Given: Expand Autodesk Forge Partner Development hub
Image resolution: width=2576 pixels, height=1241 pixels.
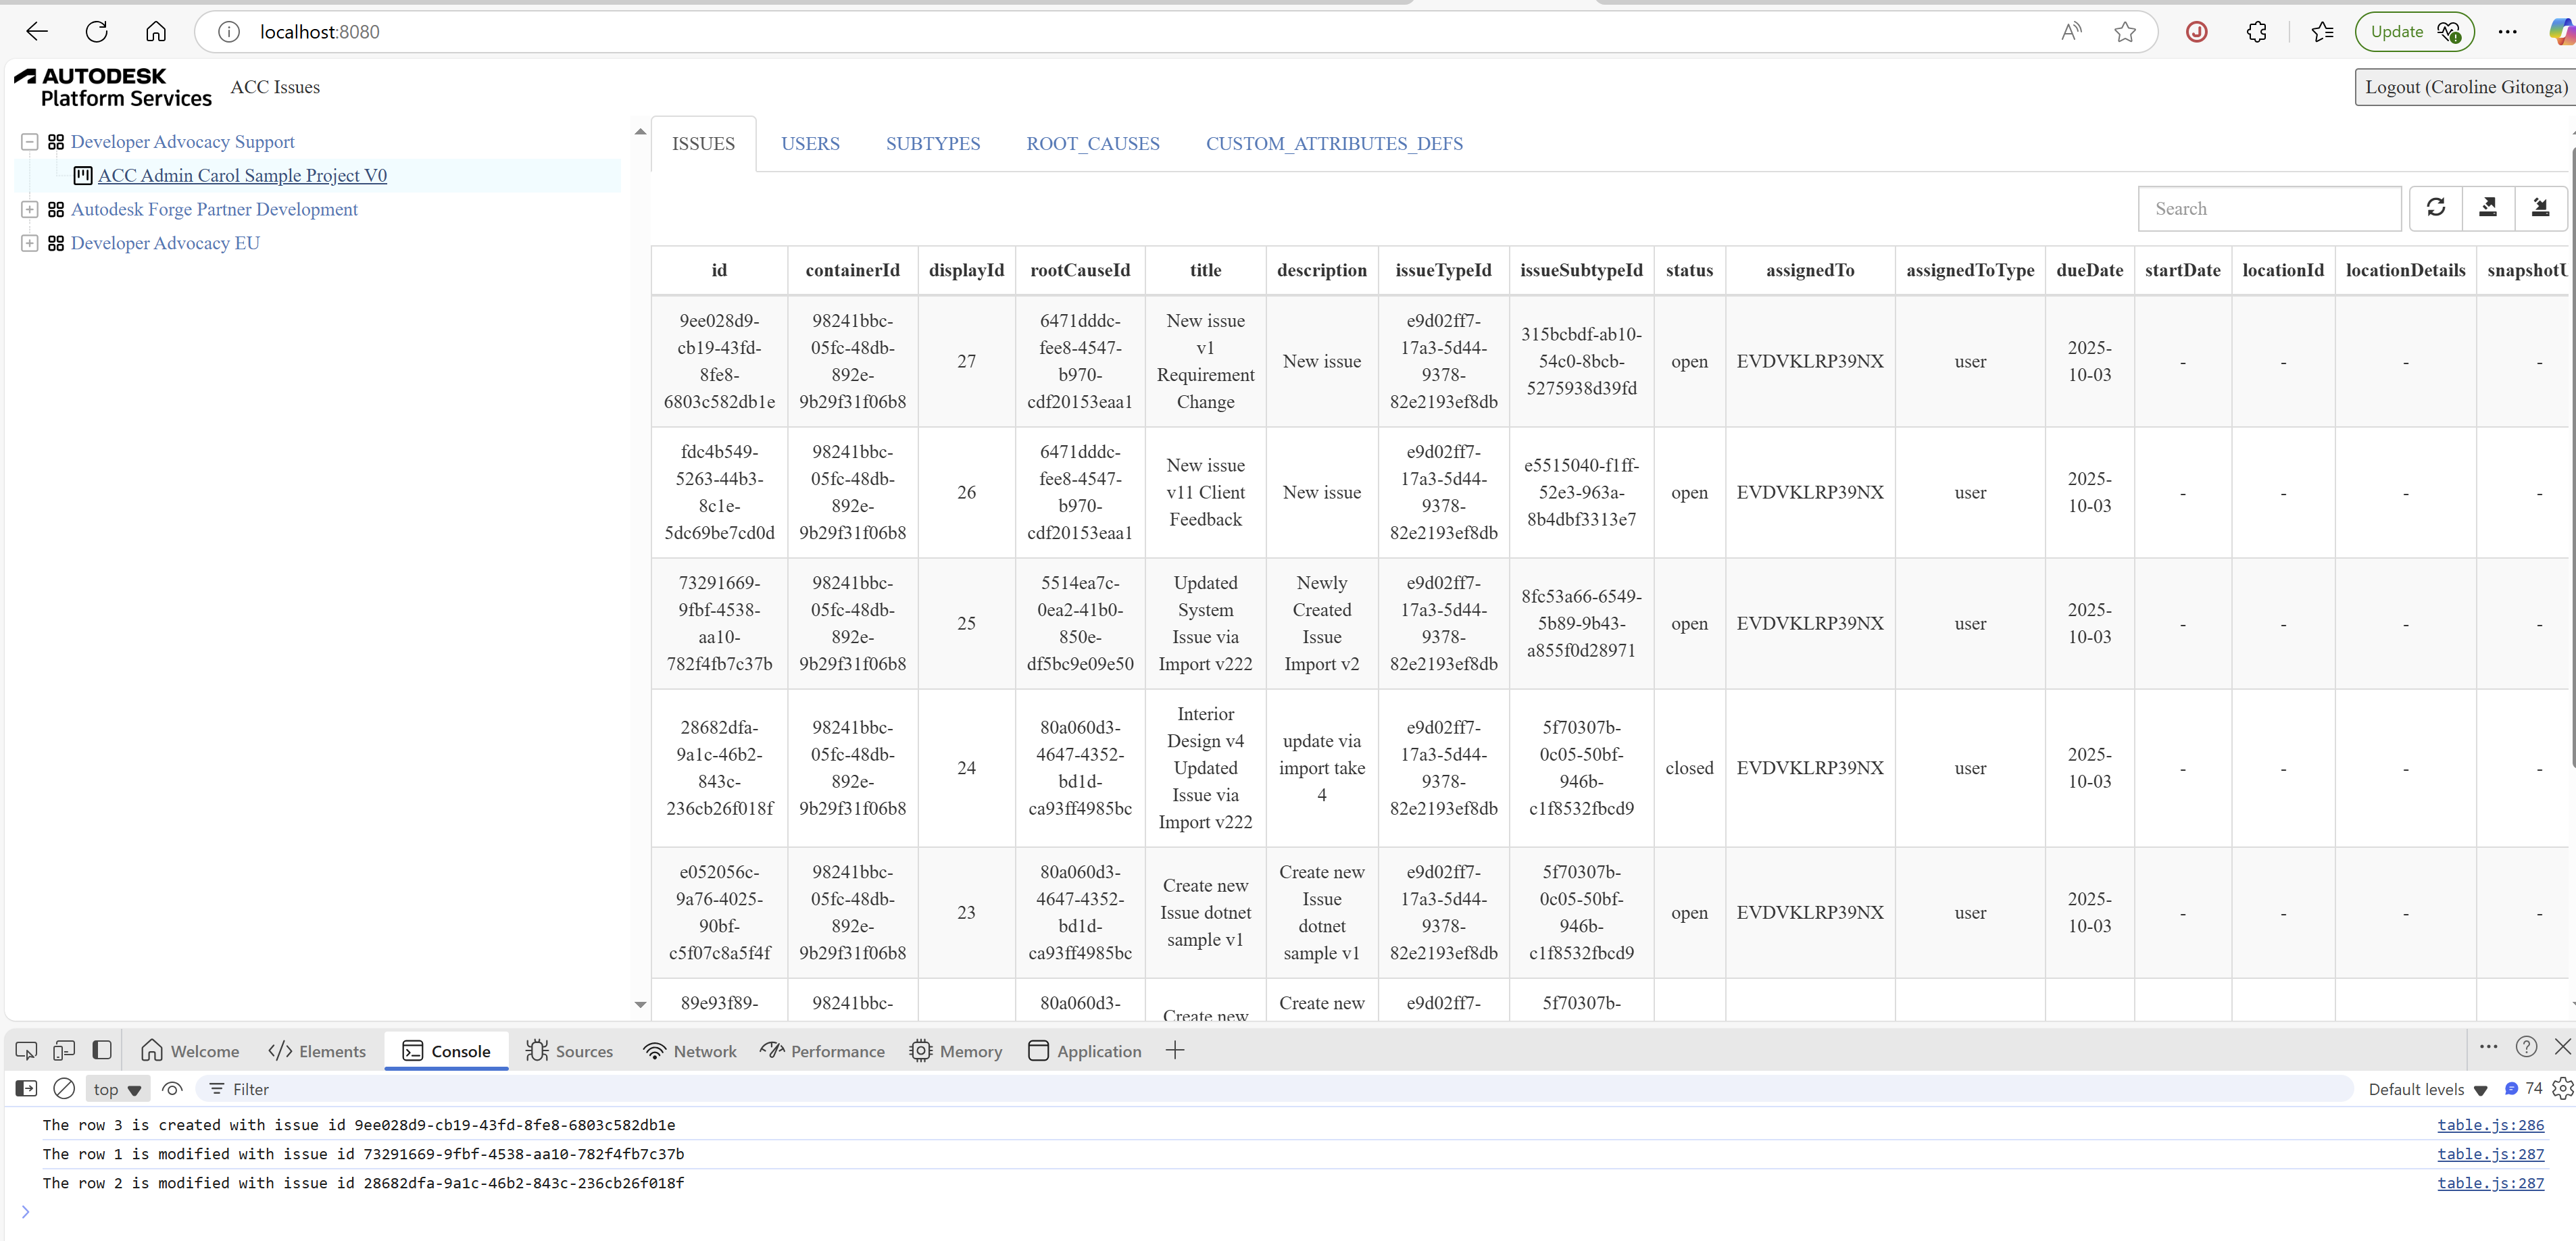Looking at the screenshot, I should point(30,209).
